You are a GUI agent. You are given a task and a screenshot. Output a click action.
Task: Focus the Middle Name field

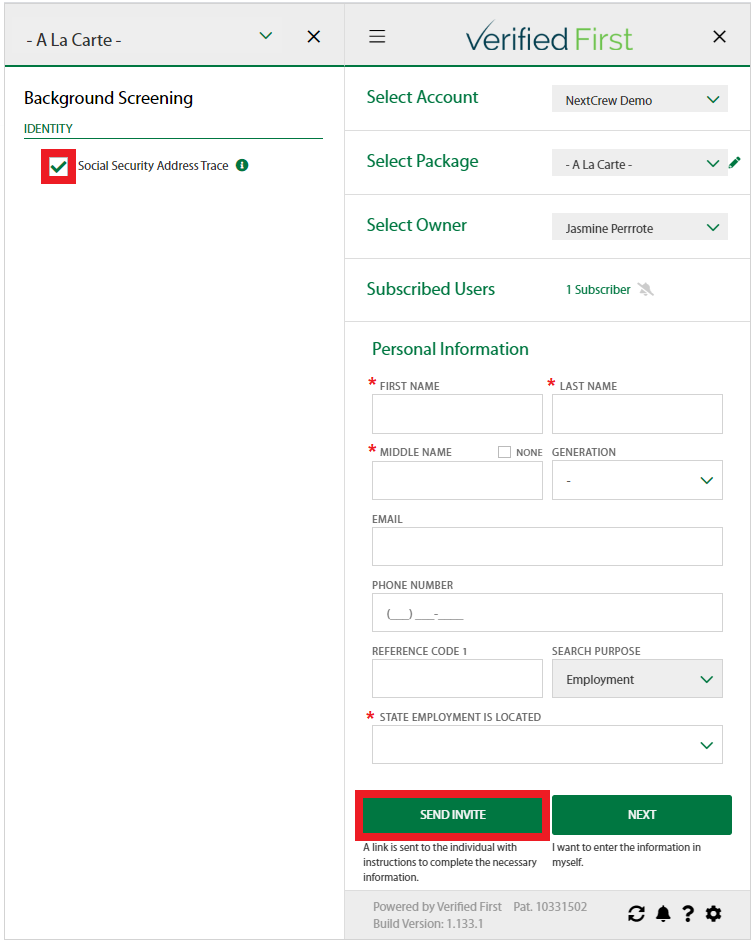(457, 480)
